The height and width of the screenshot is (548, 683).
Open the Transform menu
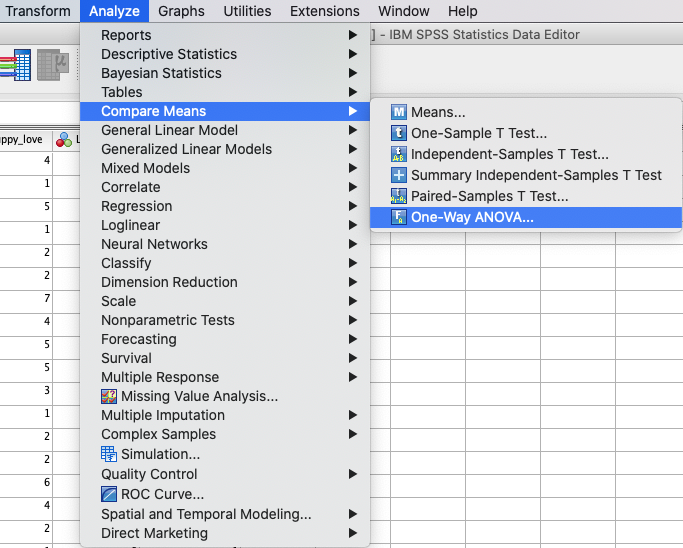point(38,11)
